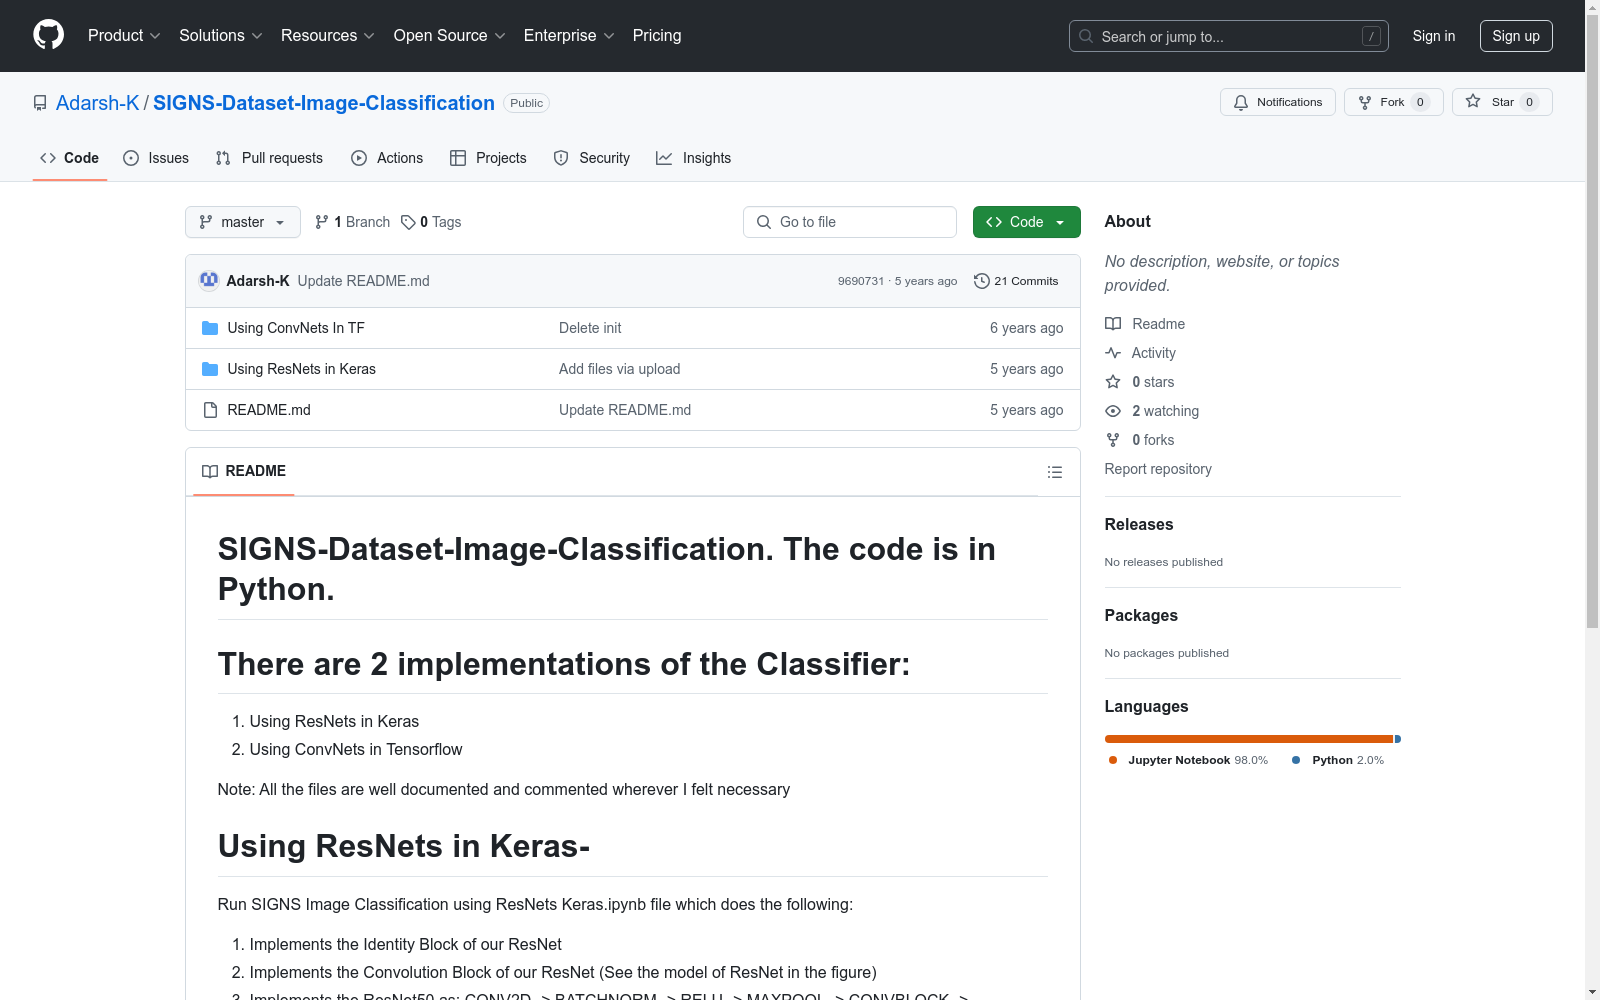Click the tag icon next to Tags

[x=408, y=222]
